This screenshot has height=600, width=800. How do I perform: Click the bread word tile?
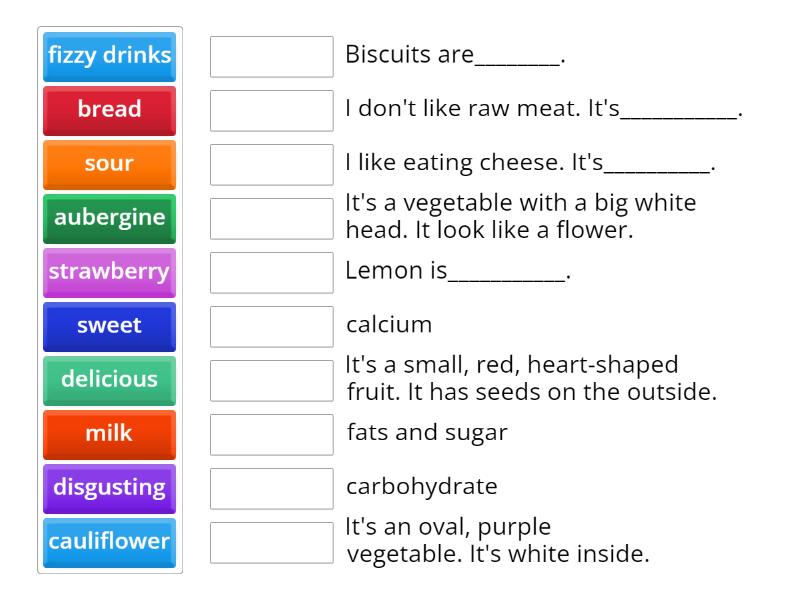108,110
